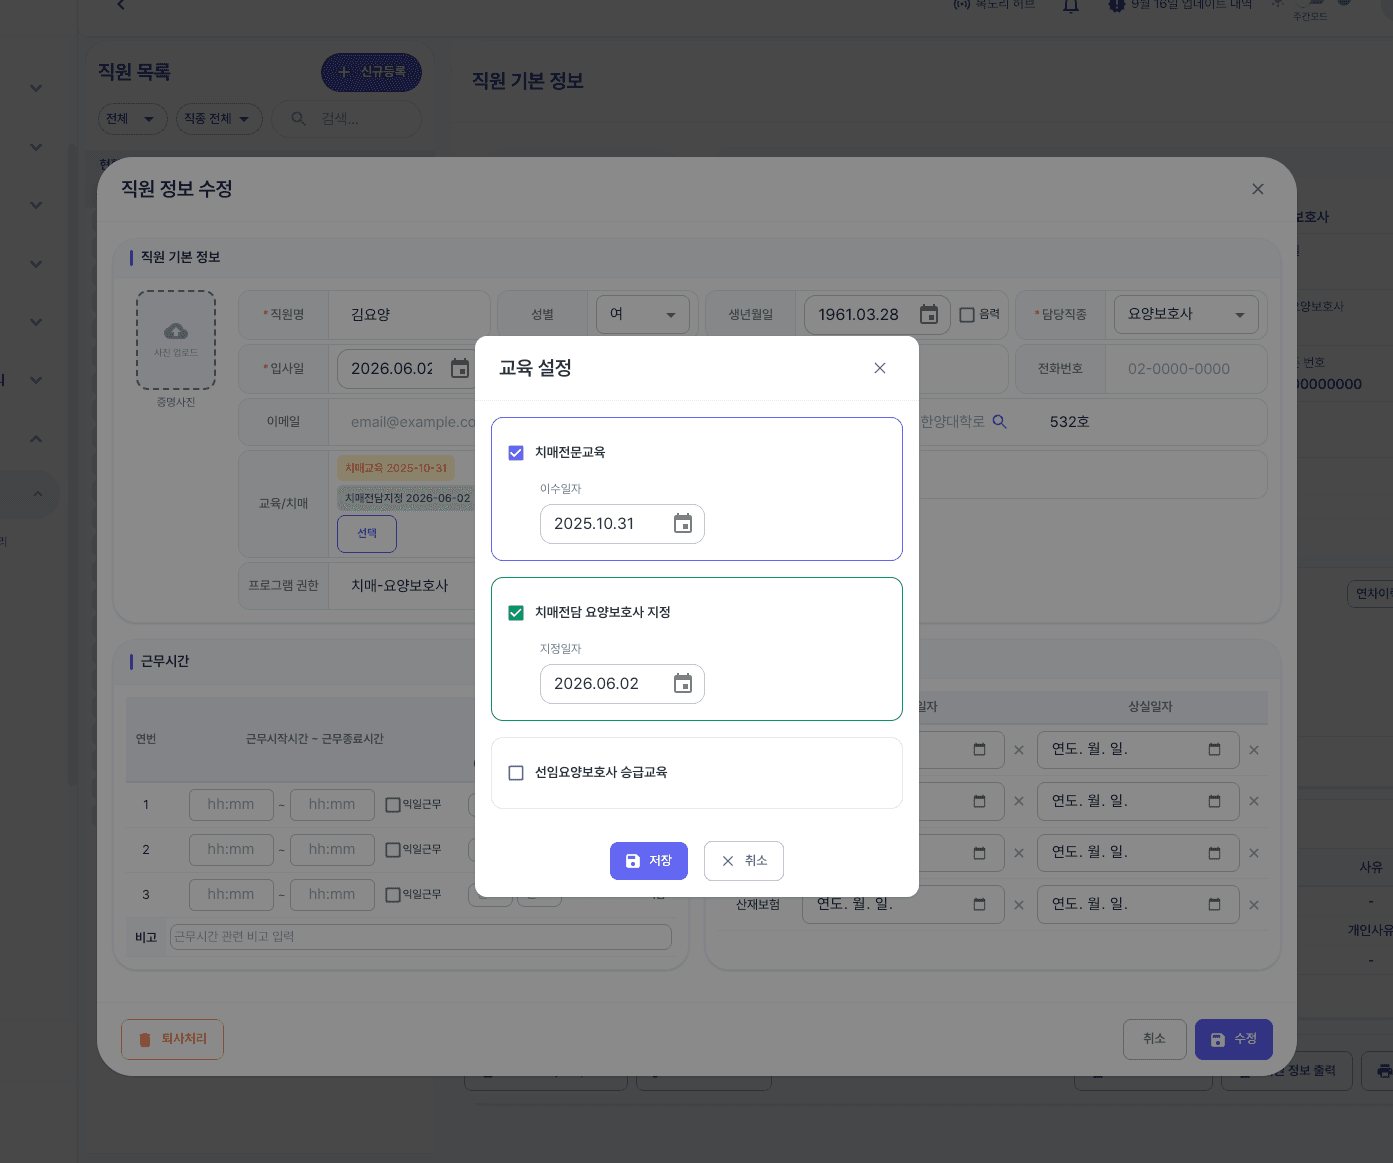The image size is (1393, 1163).
Task: Uncheck 치매전담 요양보호사 지정 checkbox
Action: [x=516, y=613]
